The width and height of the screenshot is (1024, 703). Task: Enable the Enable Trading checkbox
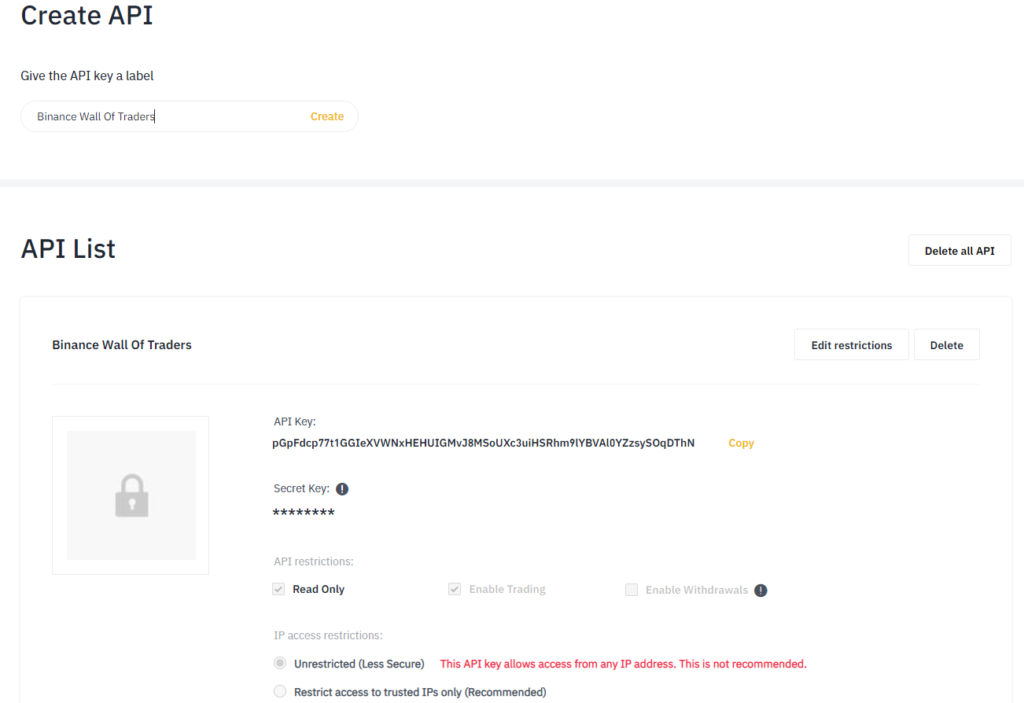pyautogui.click(x=455, y=589)
